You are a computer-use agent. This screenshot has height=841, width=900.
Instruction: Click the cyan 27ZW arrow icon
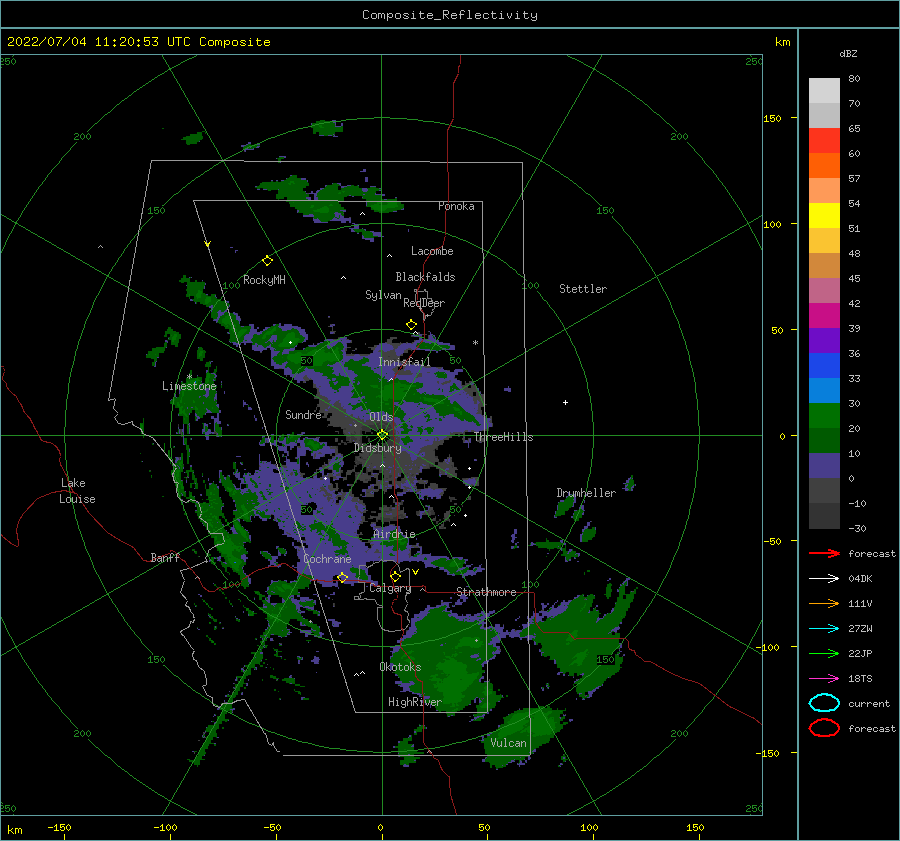[x=824, y=629]
